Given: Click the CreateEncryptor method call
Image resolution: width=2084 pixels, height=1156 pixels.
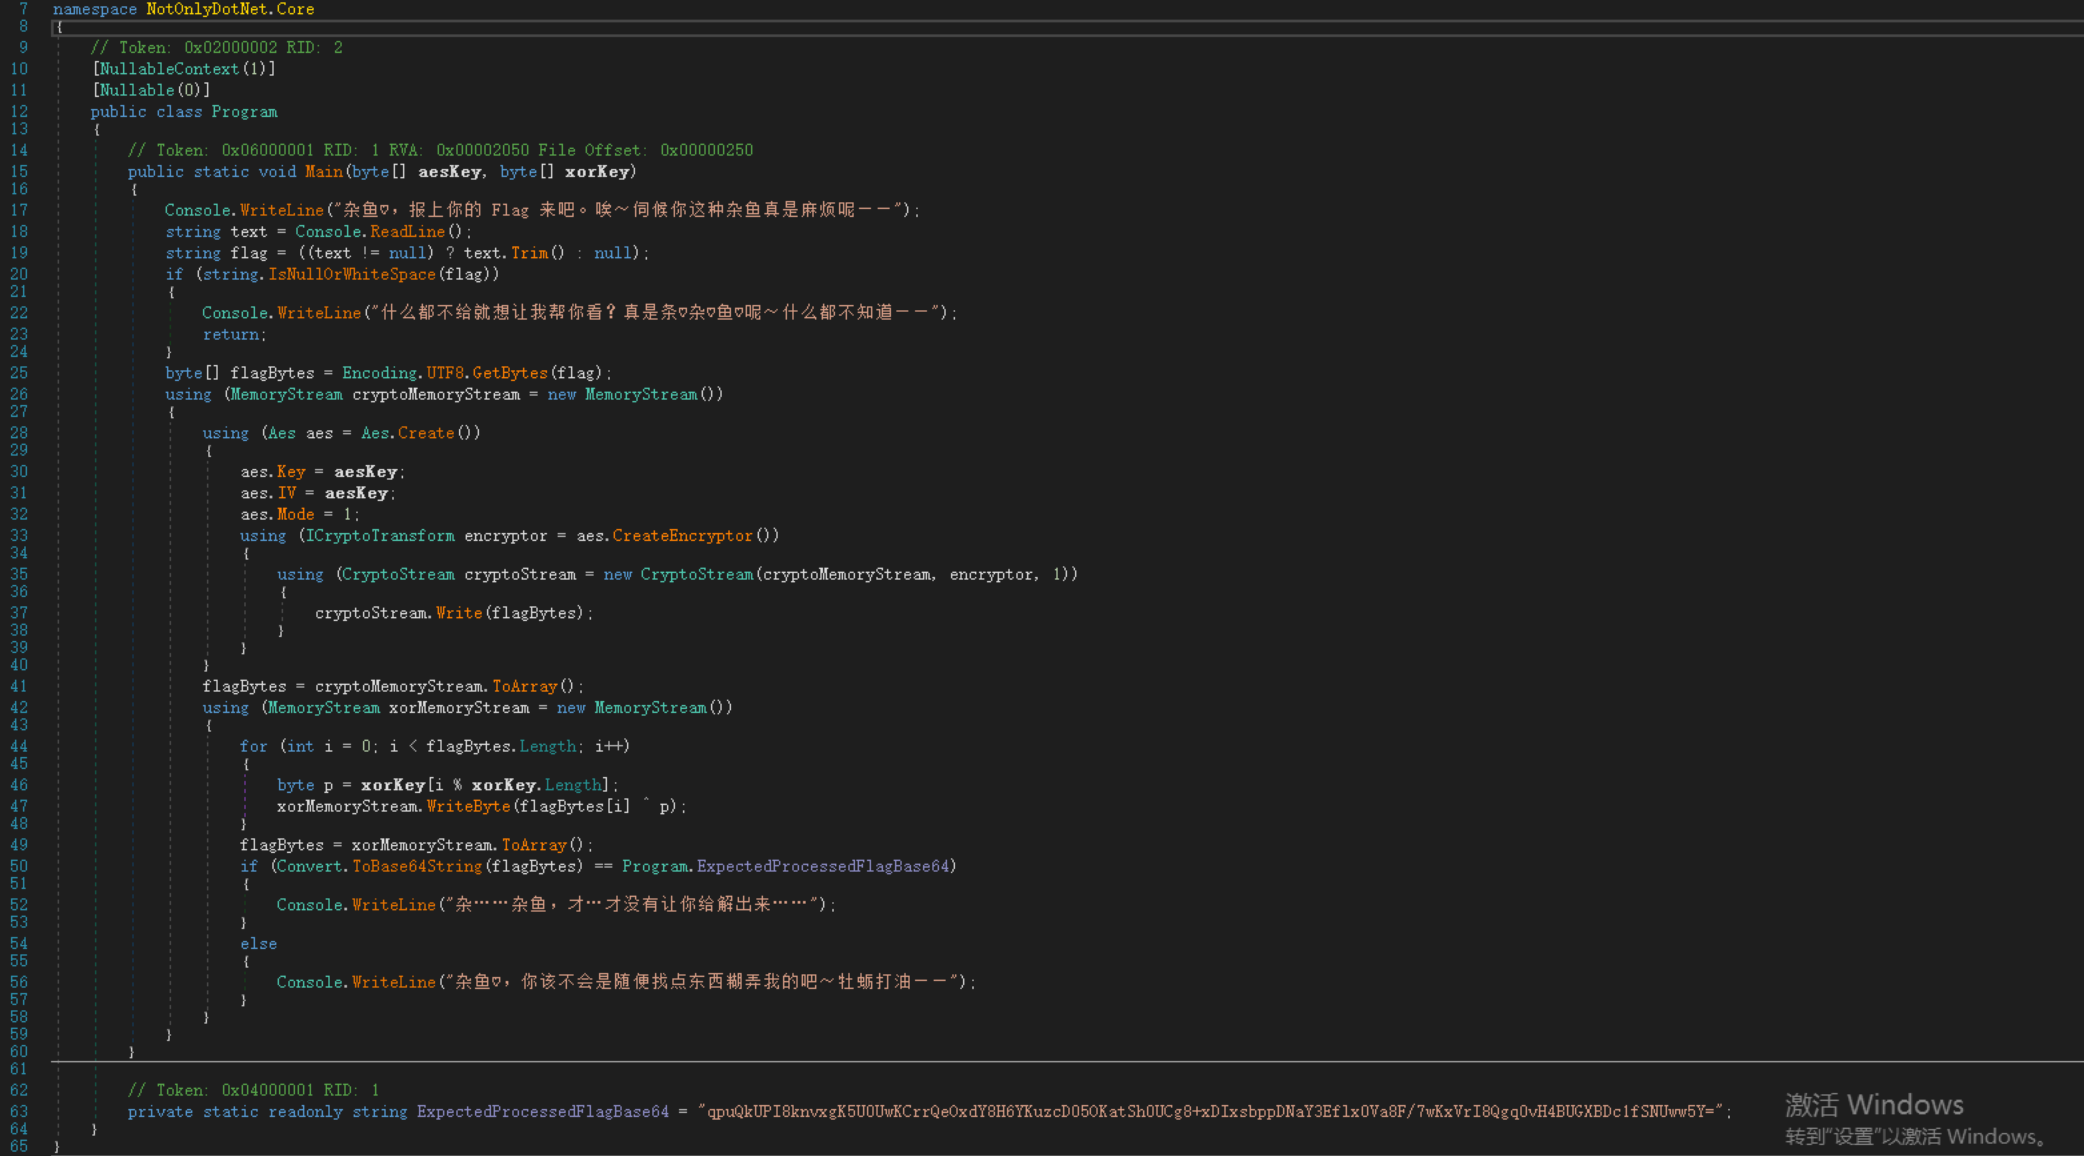Looking at the screenshot, I should pyautogui.click(x=682, y=536).
